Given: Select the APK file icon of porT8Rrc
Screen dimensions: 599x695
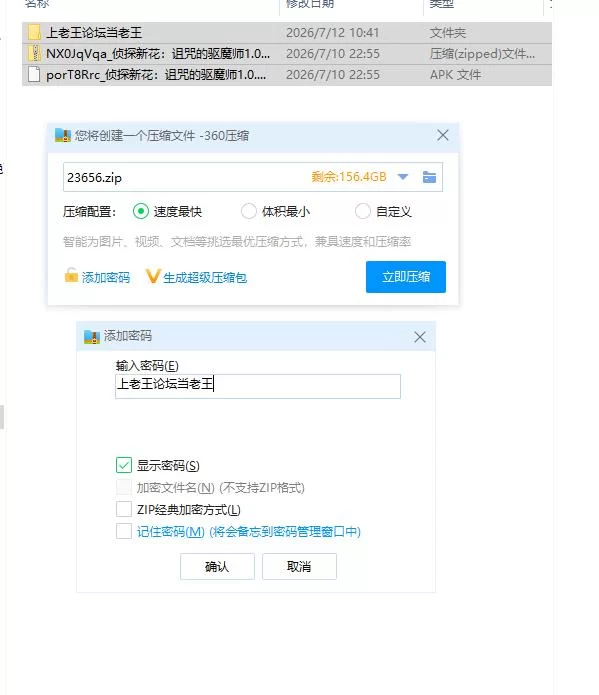Looking at the screenshot, I should [34, 74].
